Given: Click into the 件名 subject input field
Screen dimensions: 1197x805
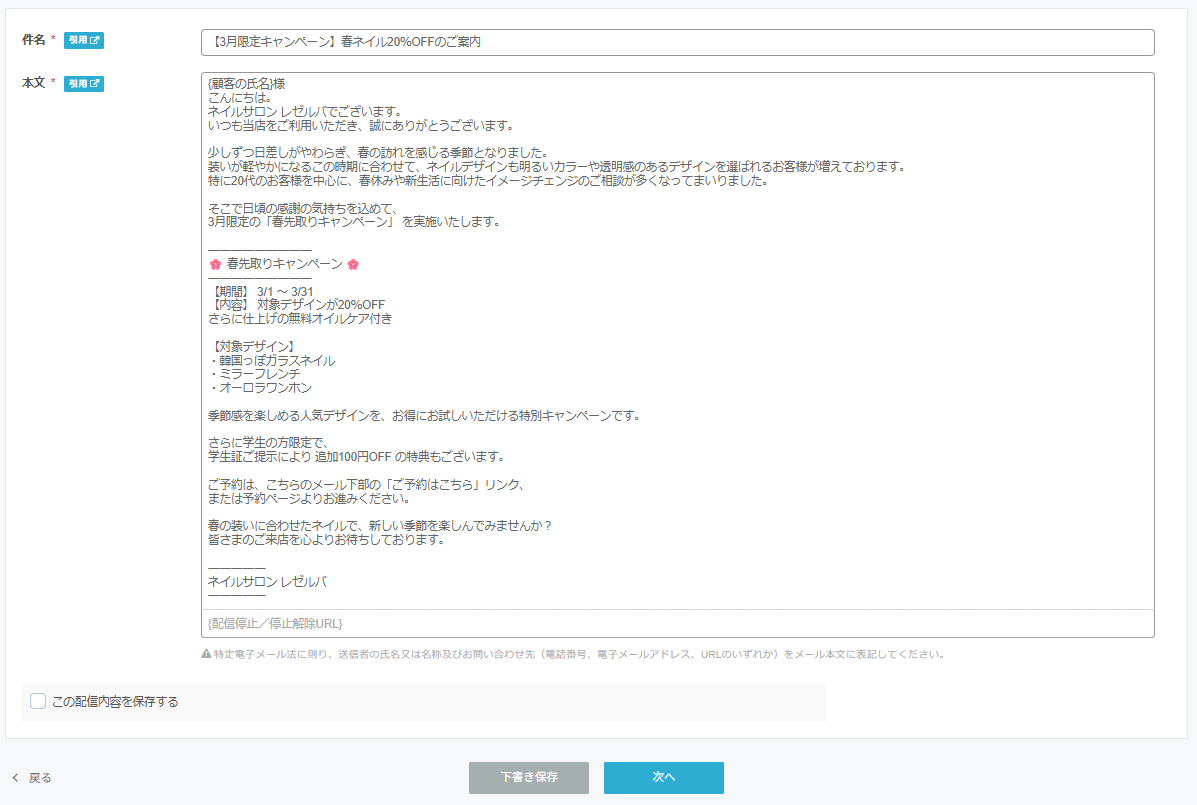Looking at the screenshot, I should [677, 43].
